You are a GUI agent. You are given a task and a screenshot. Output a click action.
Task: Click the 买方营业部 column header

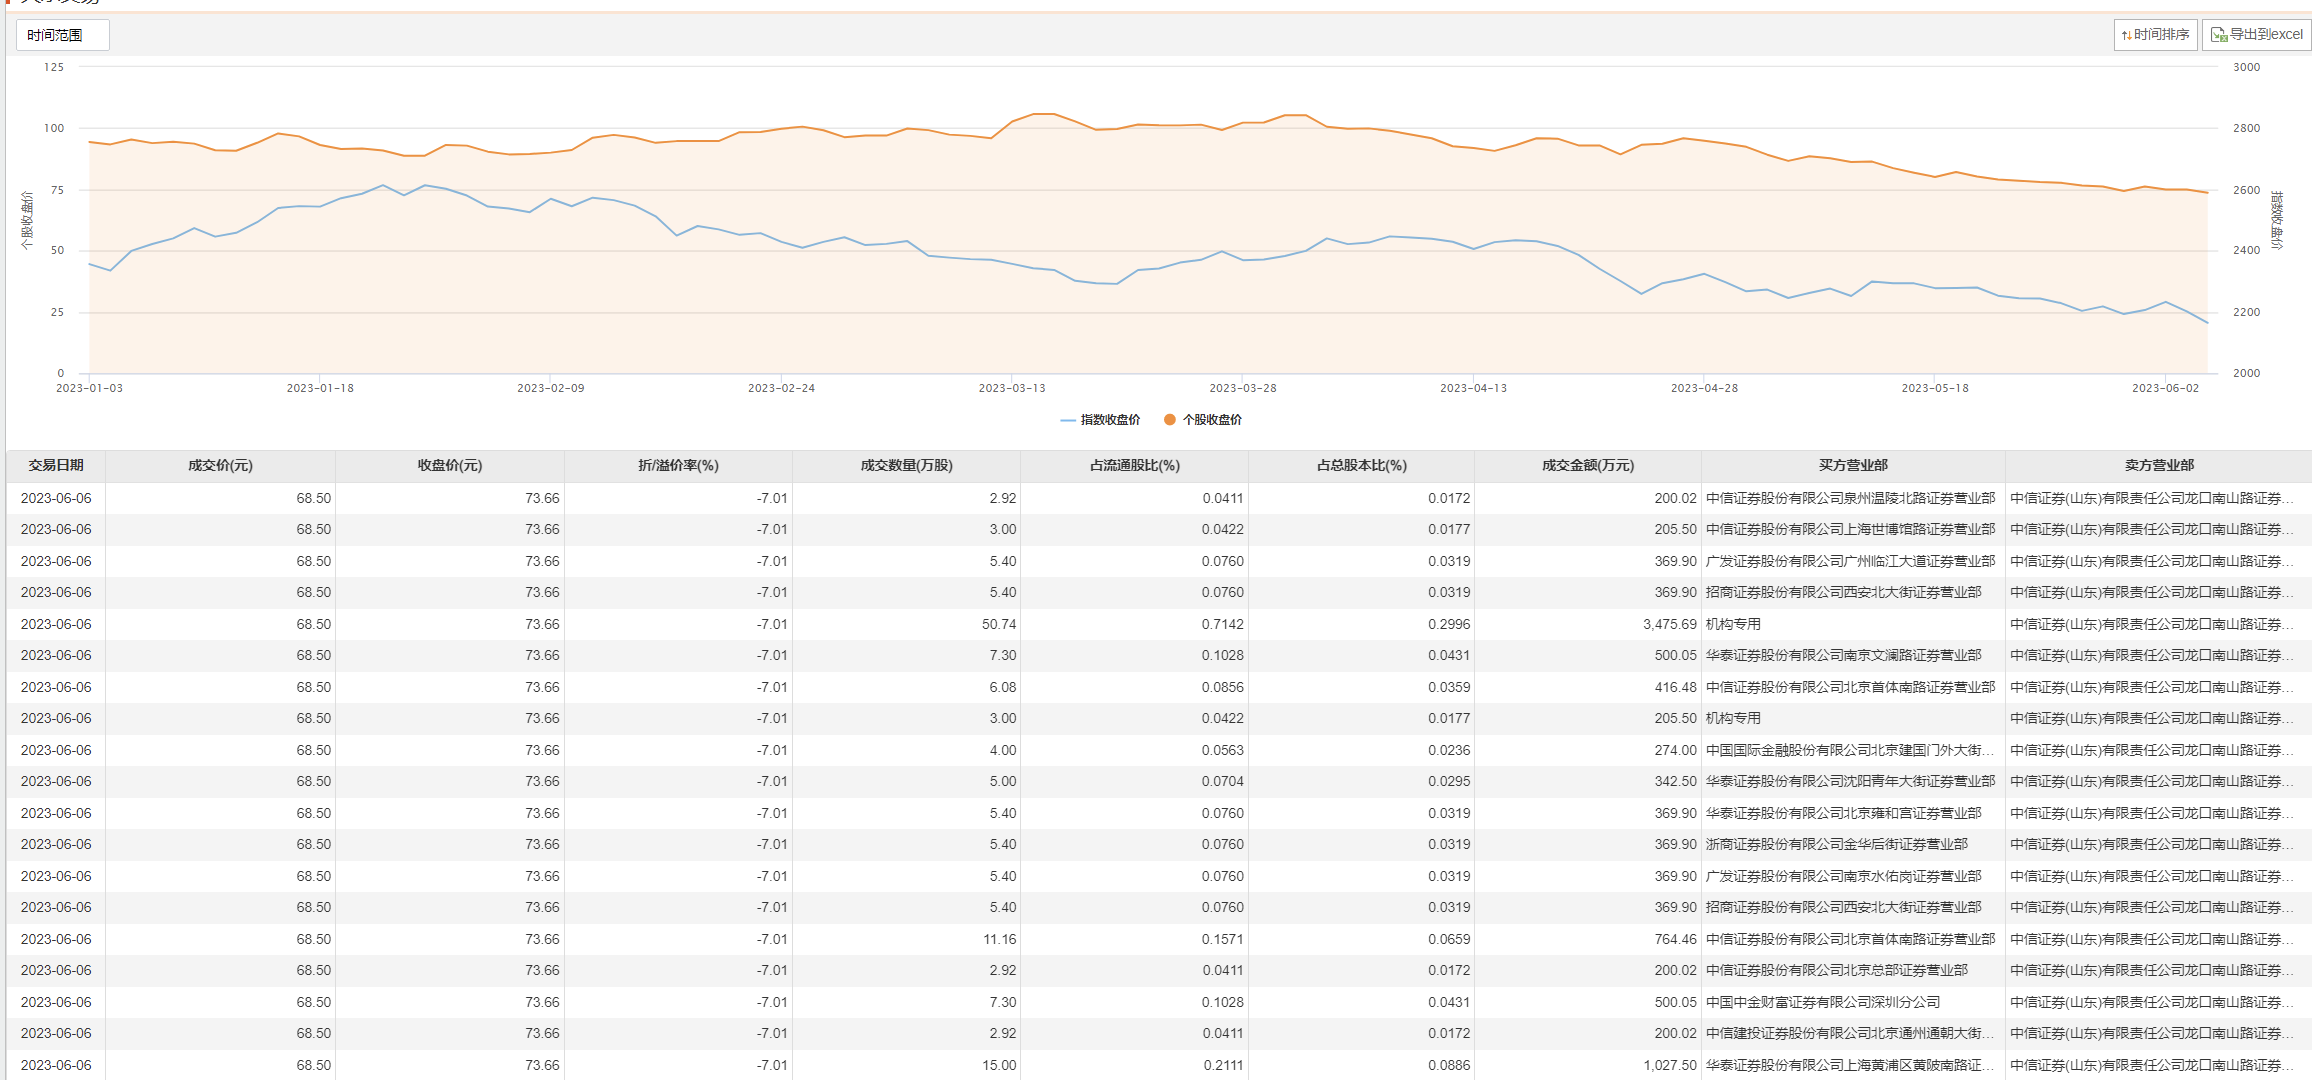click(x=1852, y=466)
